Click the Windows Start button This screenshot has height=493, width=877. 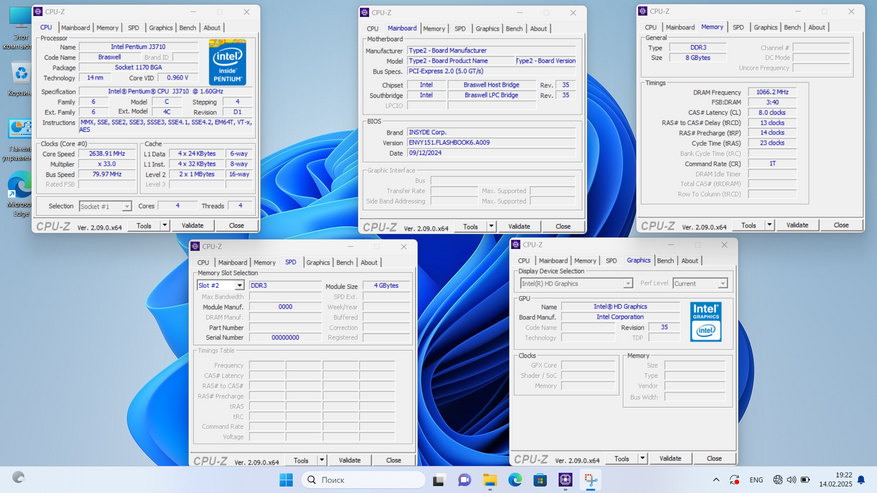pos(286,480)
